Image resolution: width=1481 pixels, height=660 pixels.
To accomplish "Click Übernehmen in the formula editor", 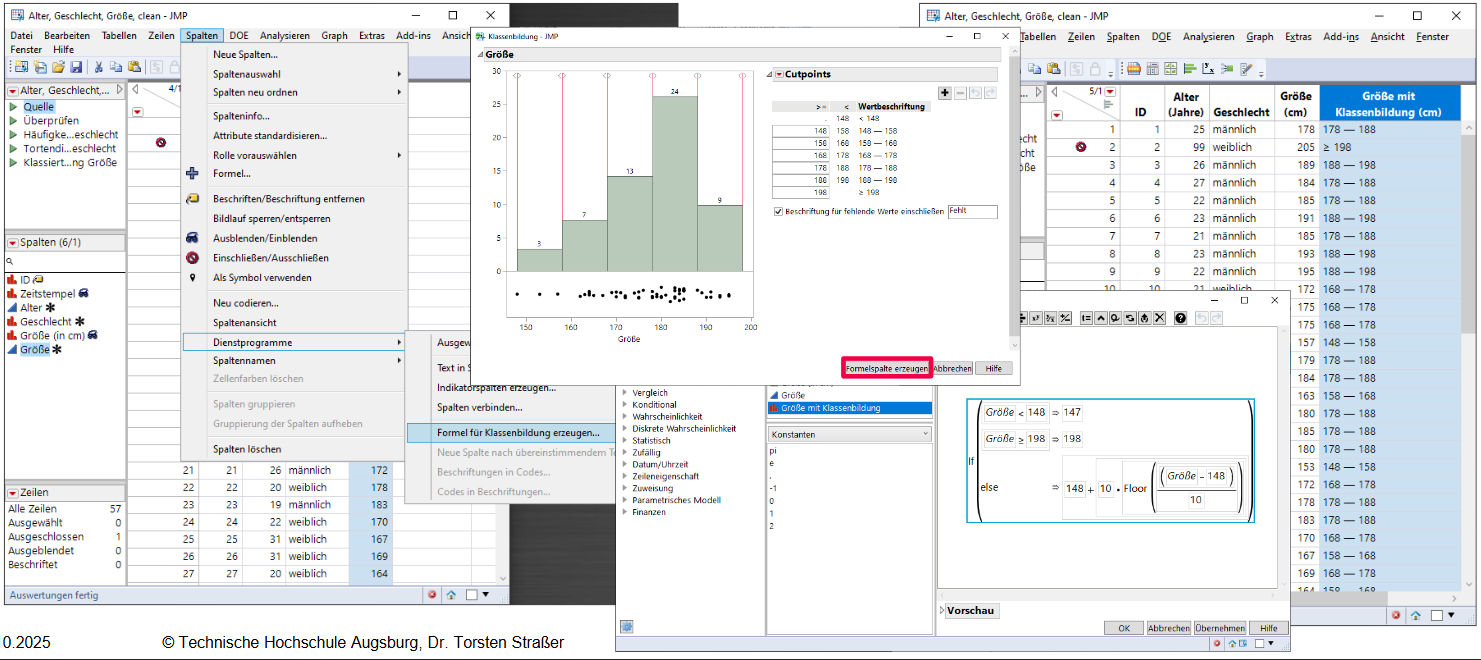I will 1220,628.
